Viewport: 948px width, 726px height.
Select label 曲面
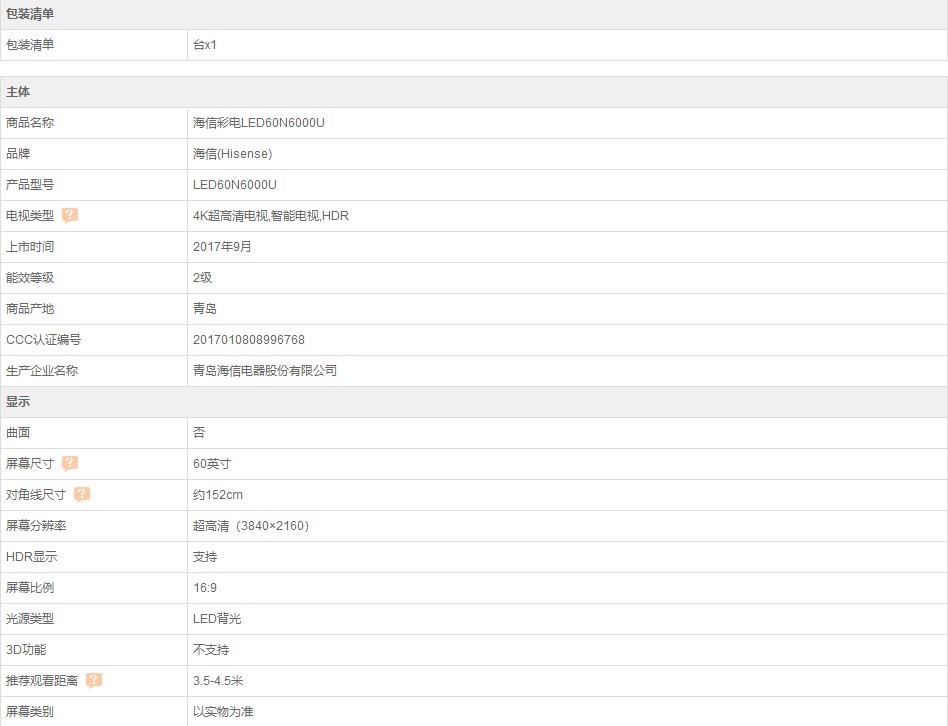pyautogui.click(x=18, y=432)
